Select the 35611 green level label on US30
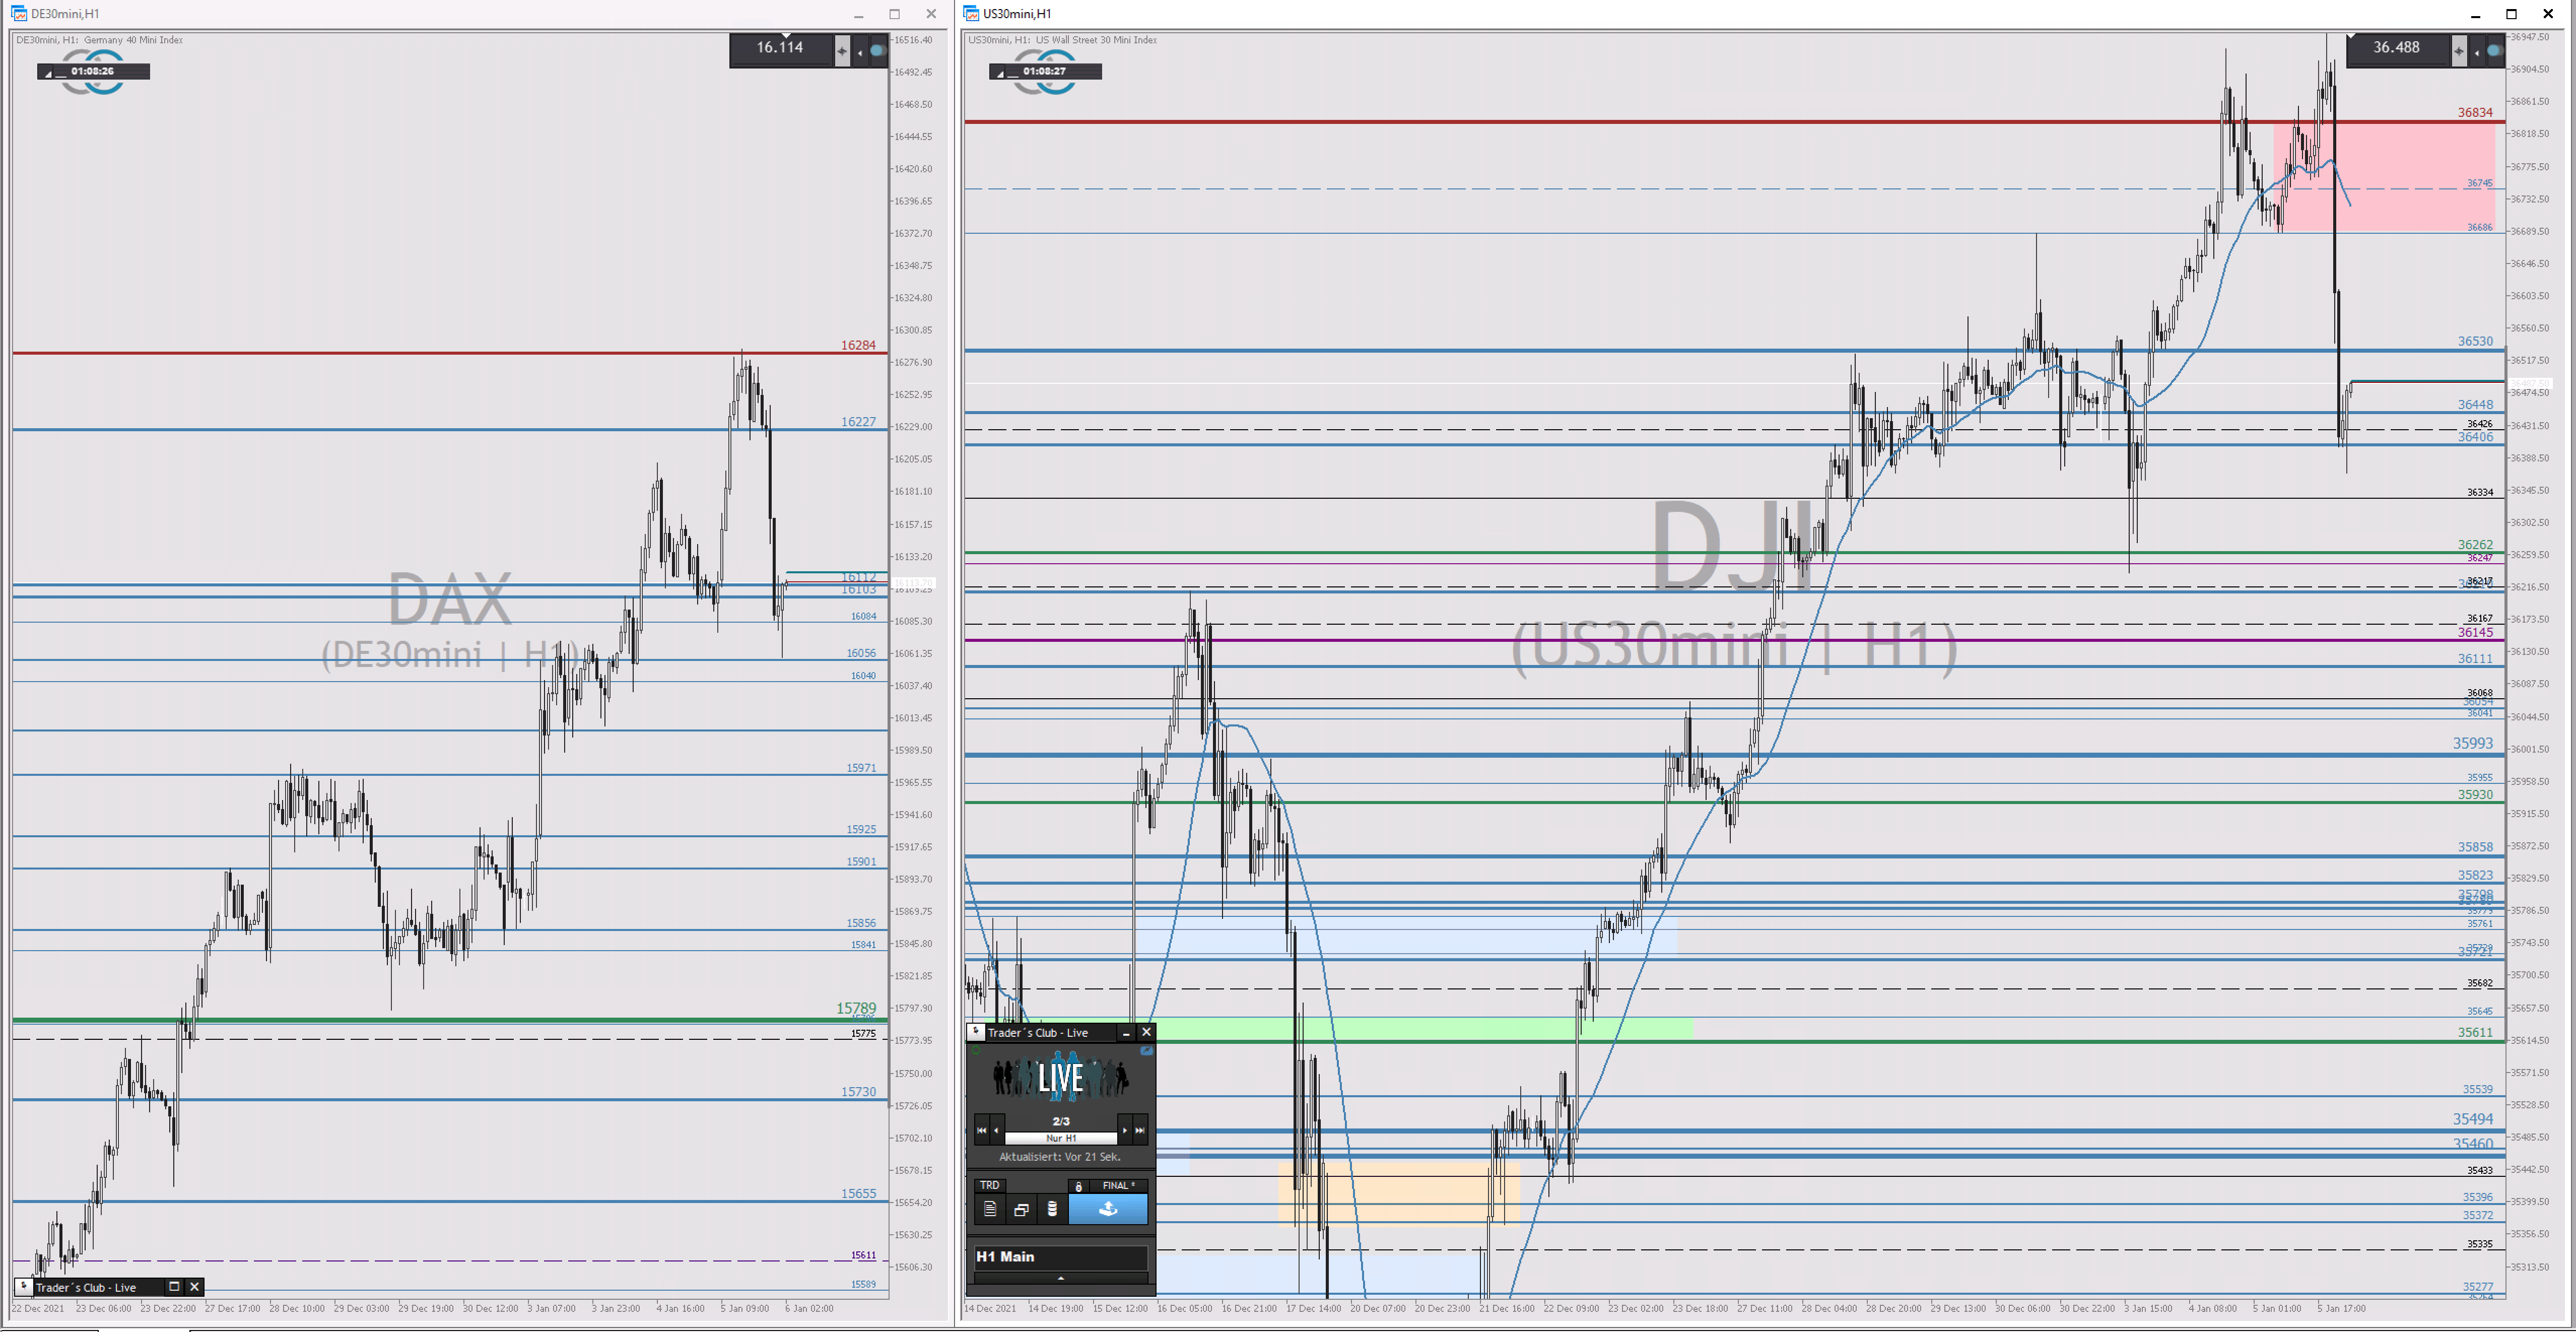 [2475, 1032]
